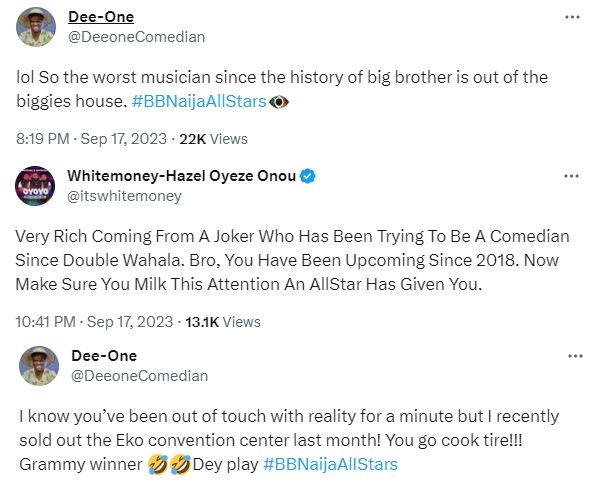Open more menu on Dee-One's reply tweet
Viewport: 607px width, 488px height.
pos(574,356)
